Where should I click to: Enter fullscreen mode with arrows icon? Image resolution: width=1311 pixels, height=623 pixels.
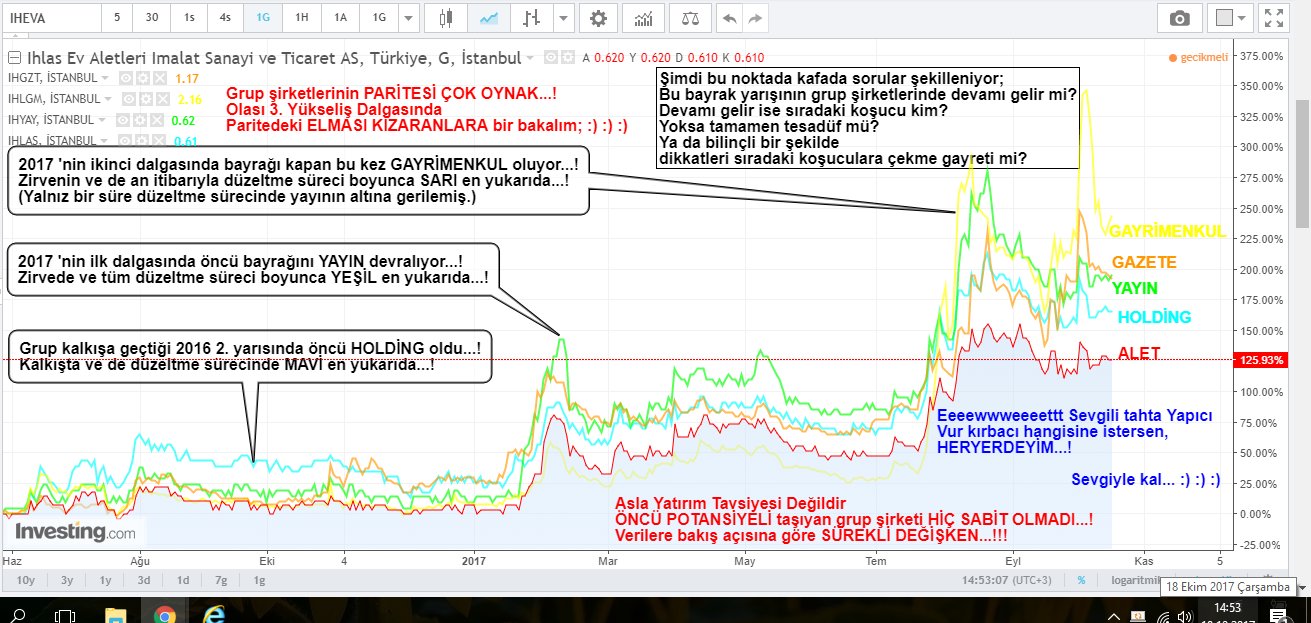coord(1273,17)
